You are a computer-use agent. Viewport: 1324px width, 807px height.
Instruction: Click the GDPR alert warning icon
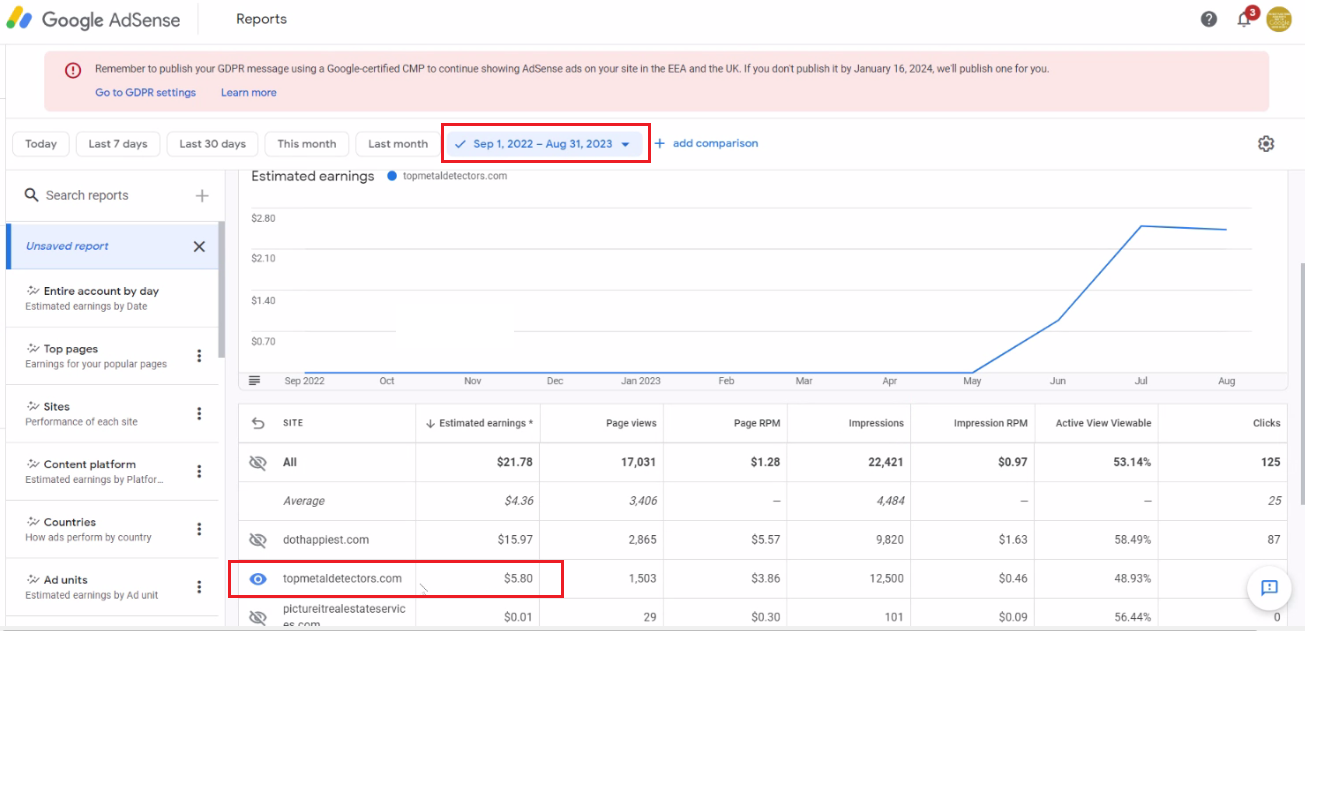73,70
